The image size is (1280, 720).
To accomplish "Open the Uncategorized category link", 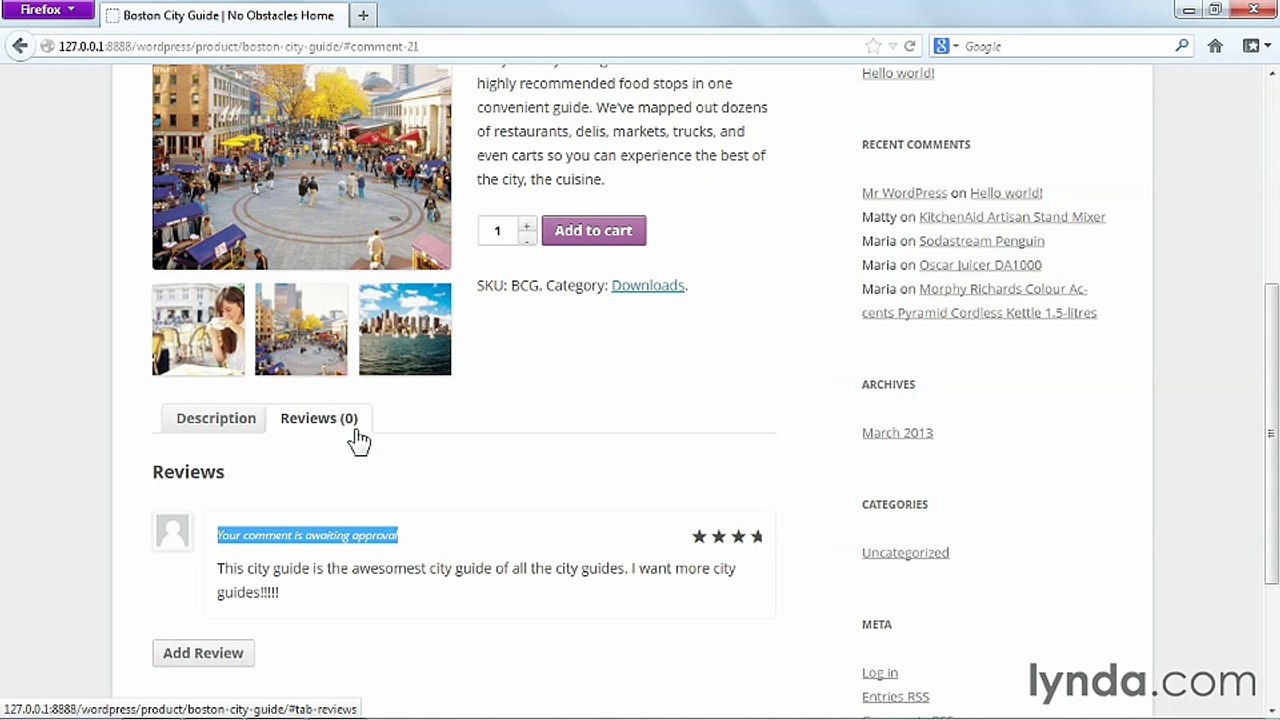I will coord(905,553).
